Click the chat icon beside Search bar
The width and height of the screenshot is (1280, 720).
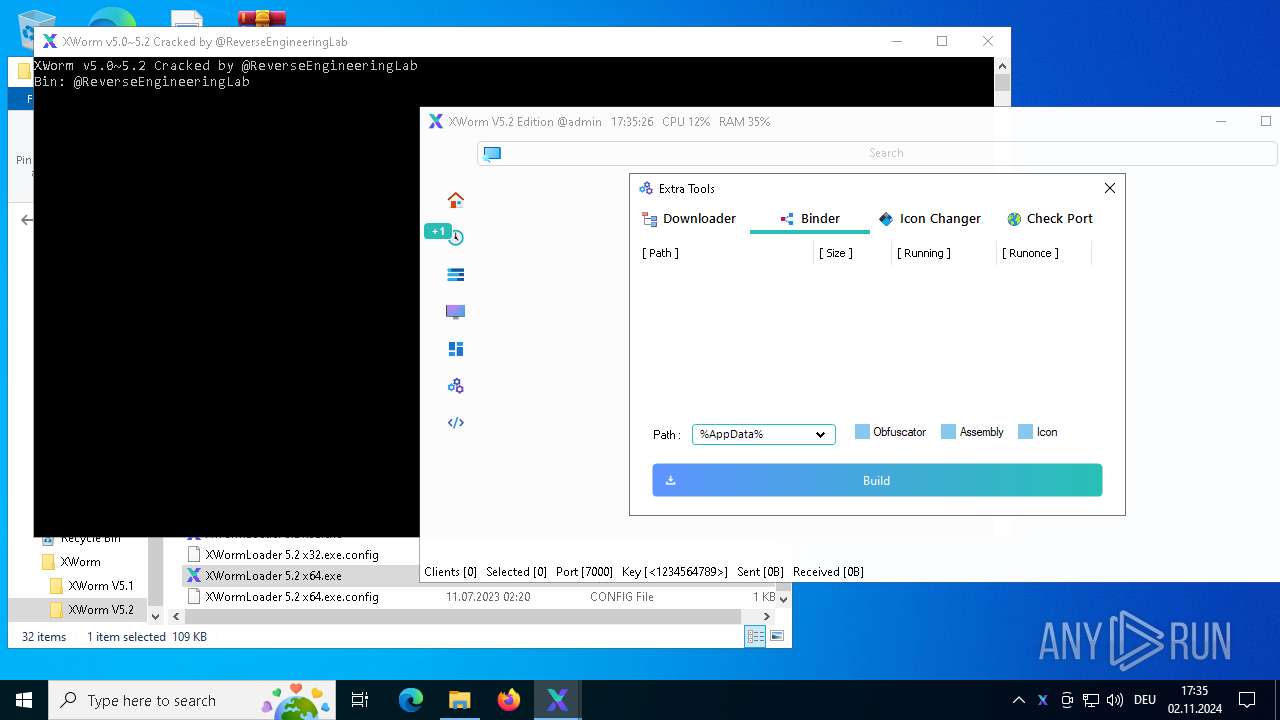491,153
